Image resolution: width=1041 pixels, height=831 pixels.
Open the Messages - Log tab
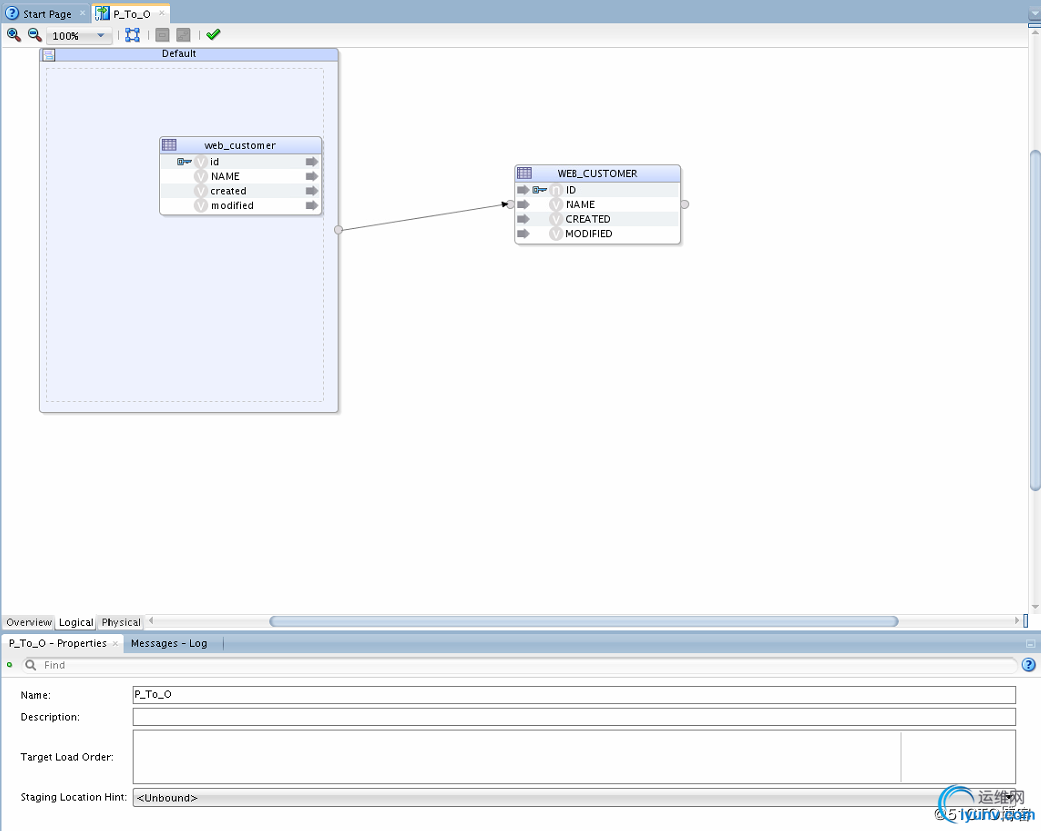[x=169, y=643]
